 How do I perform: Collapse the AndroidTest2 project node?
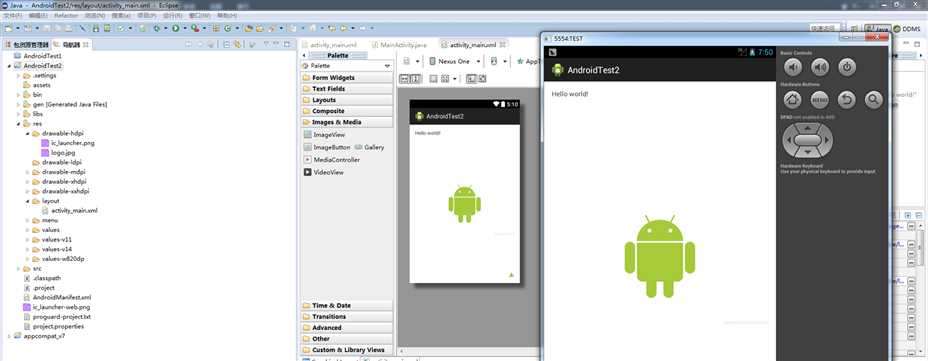click(x=9, y=66)
